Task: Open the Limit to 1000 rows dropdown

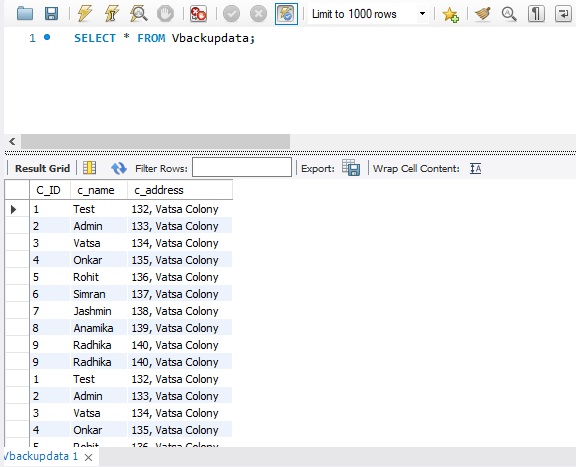Action: pos(368,14)
